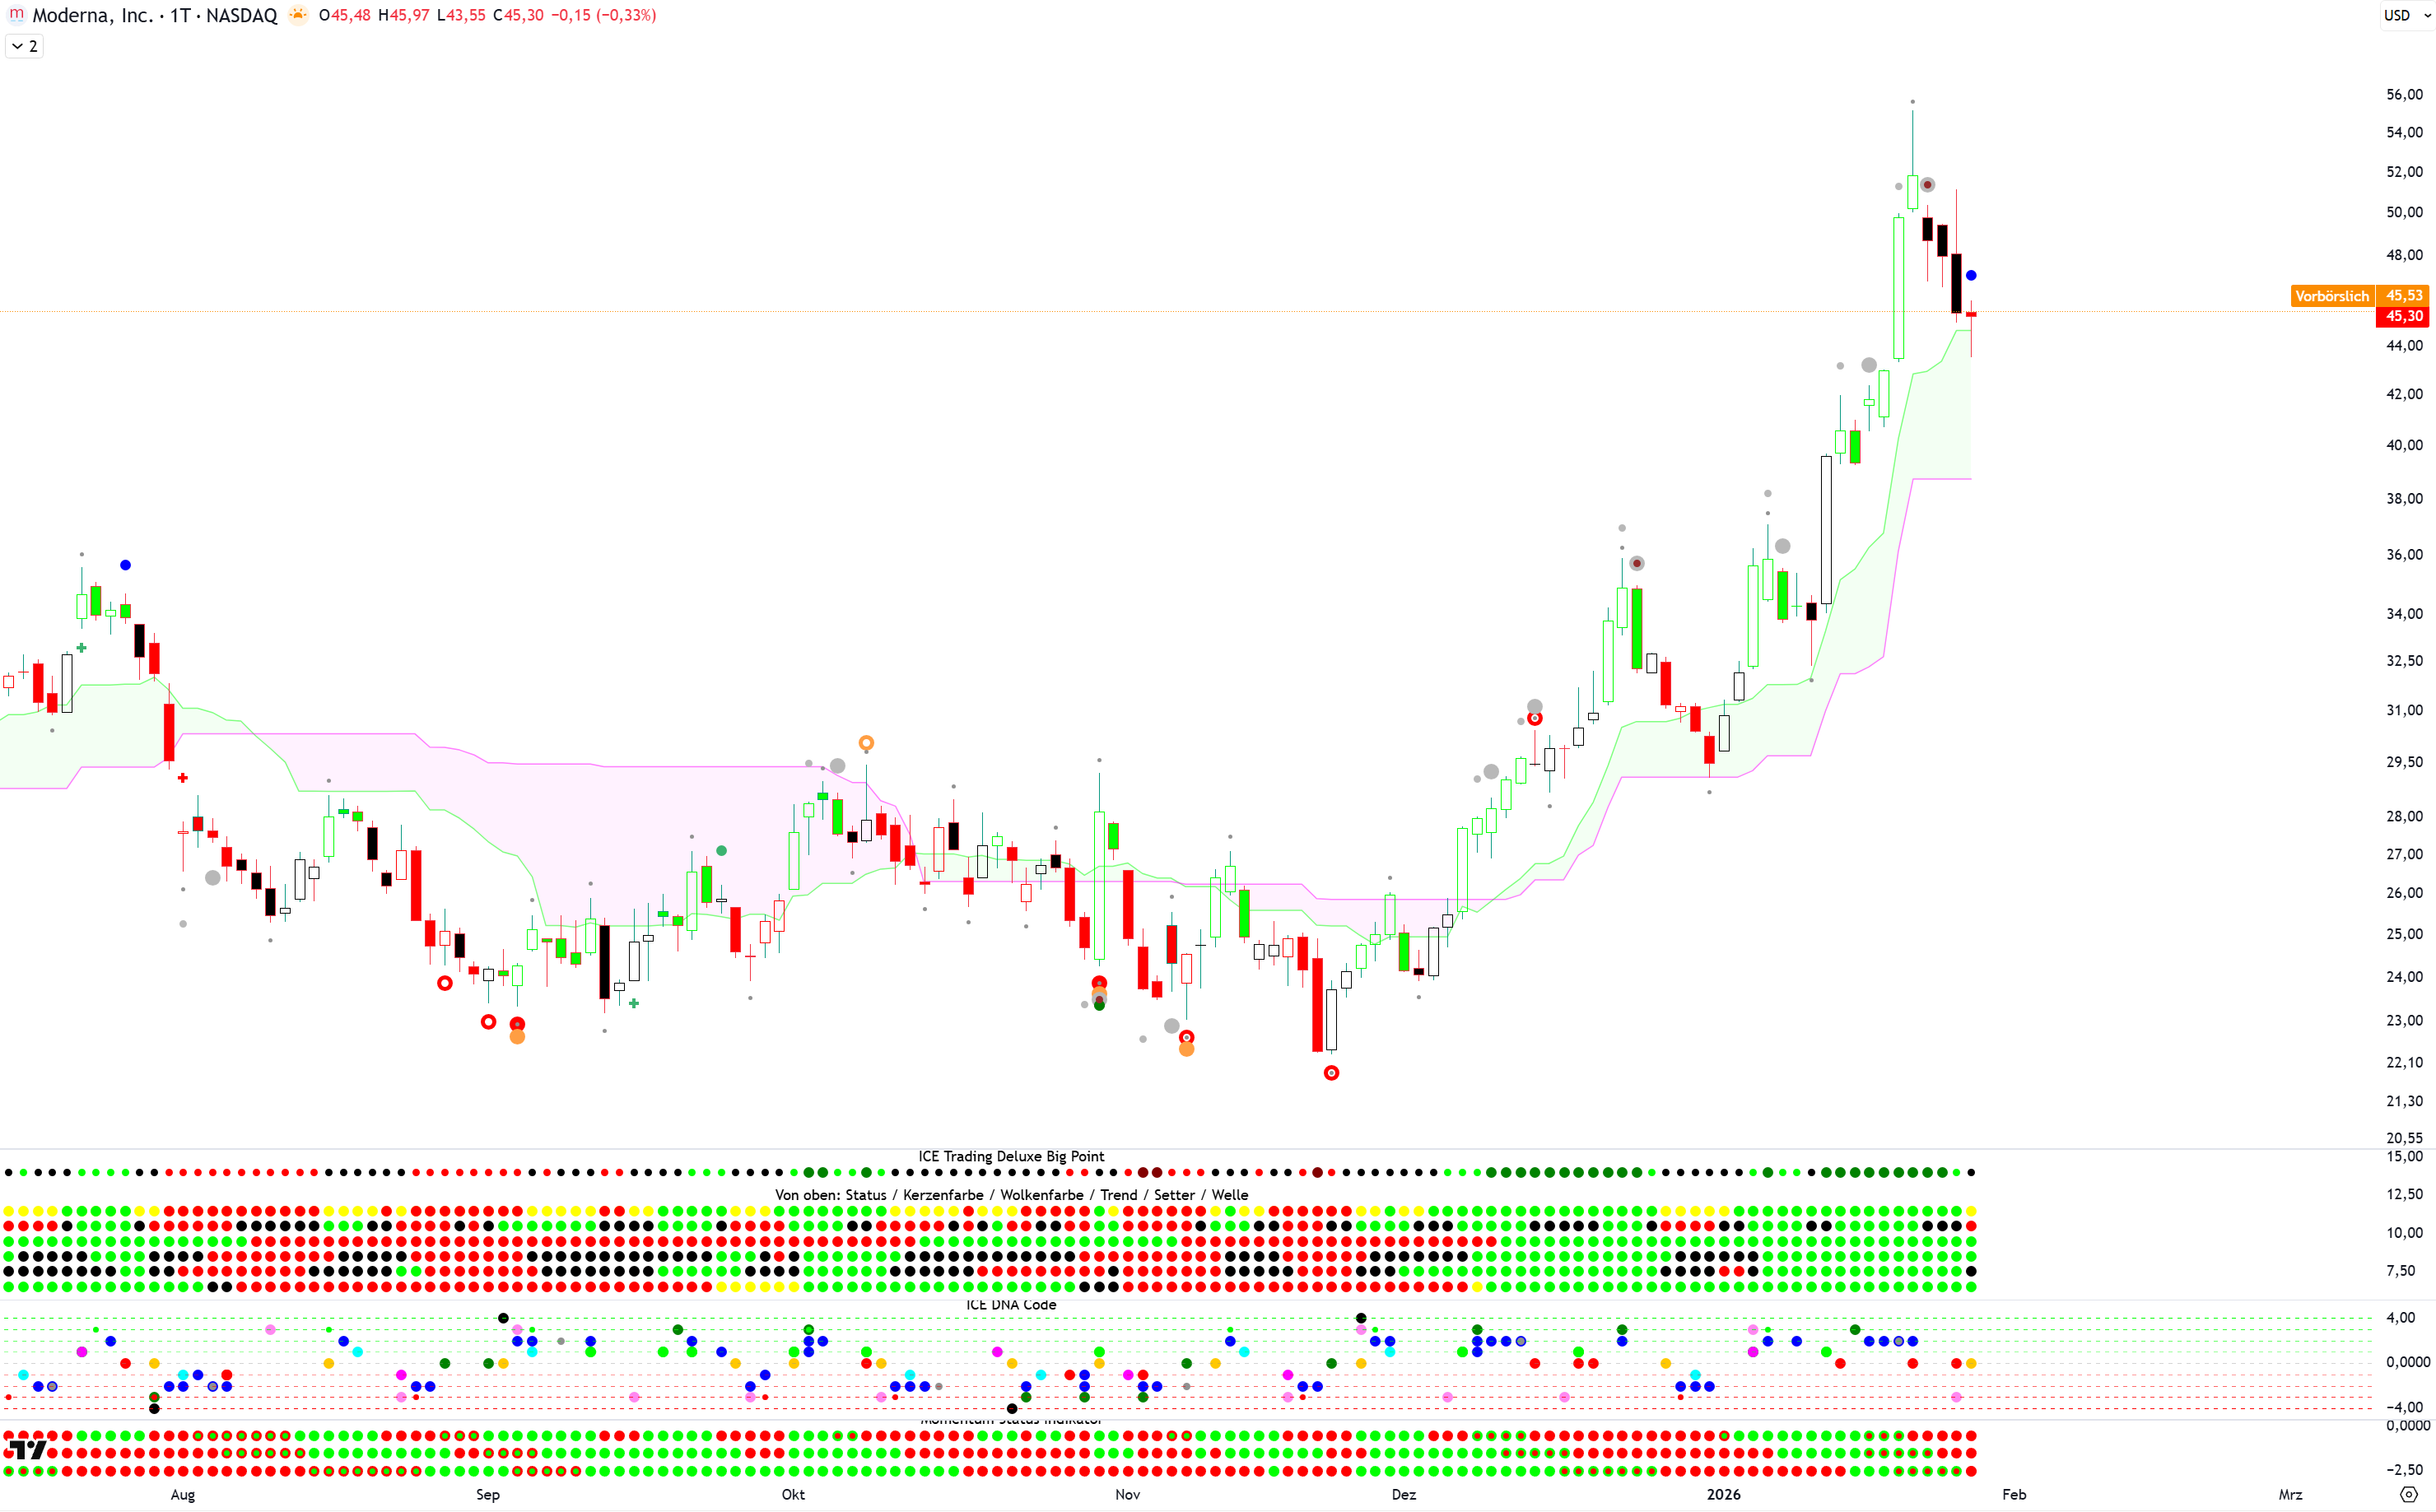Click the red plus marker in August

pyautogui.click(x=182, y=778)
